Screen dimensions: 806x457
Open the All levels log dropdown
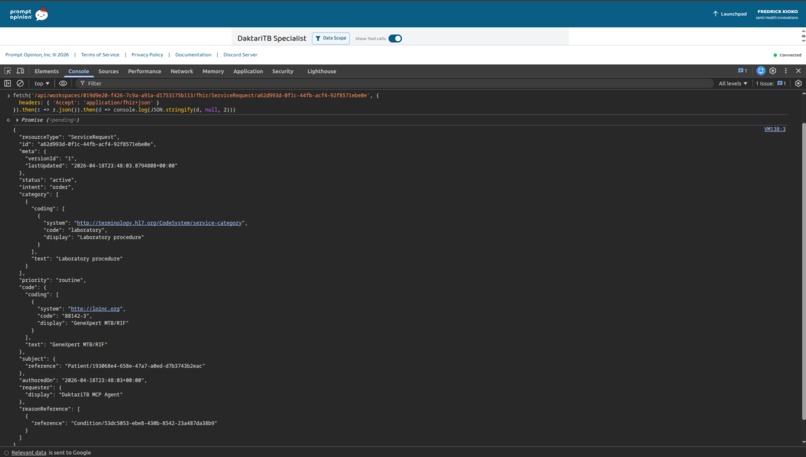(x=733, y=83)
